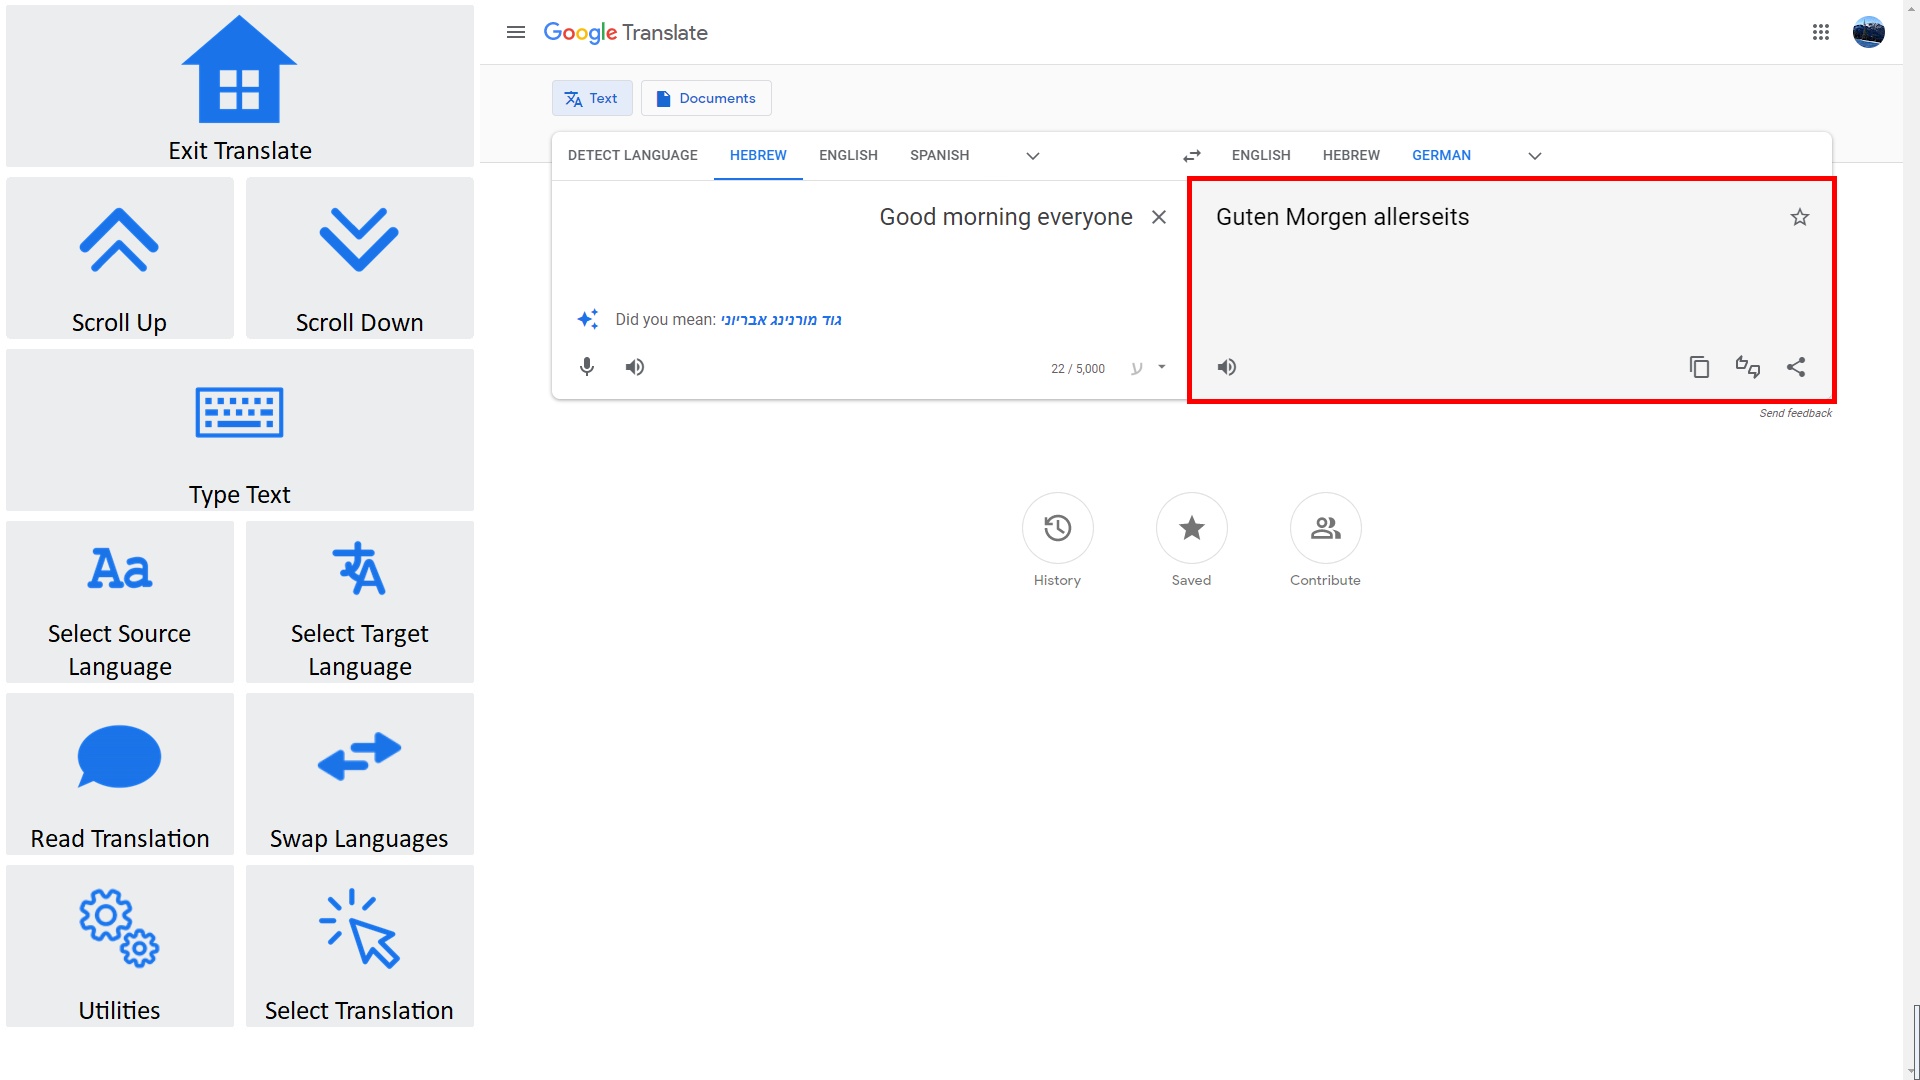Clear the input with the X button

(1158, 216)
